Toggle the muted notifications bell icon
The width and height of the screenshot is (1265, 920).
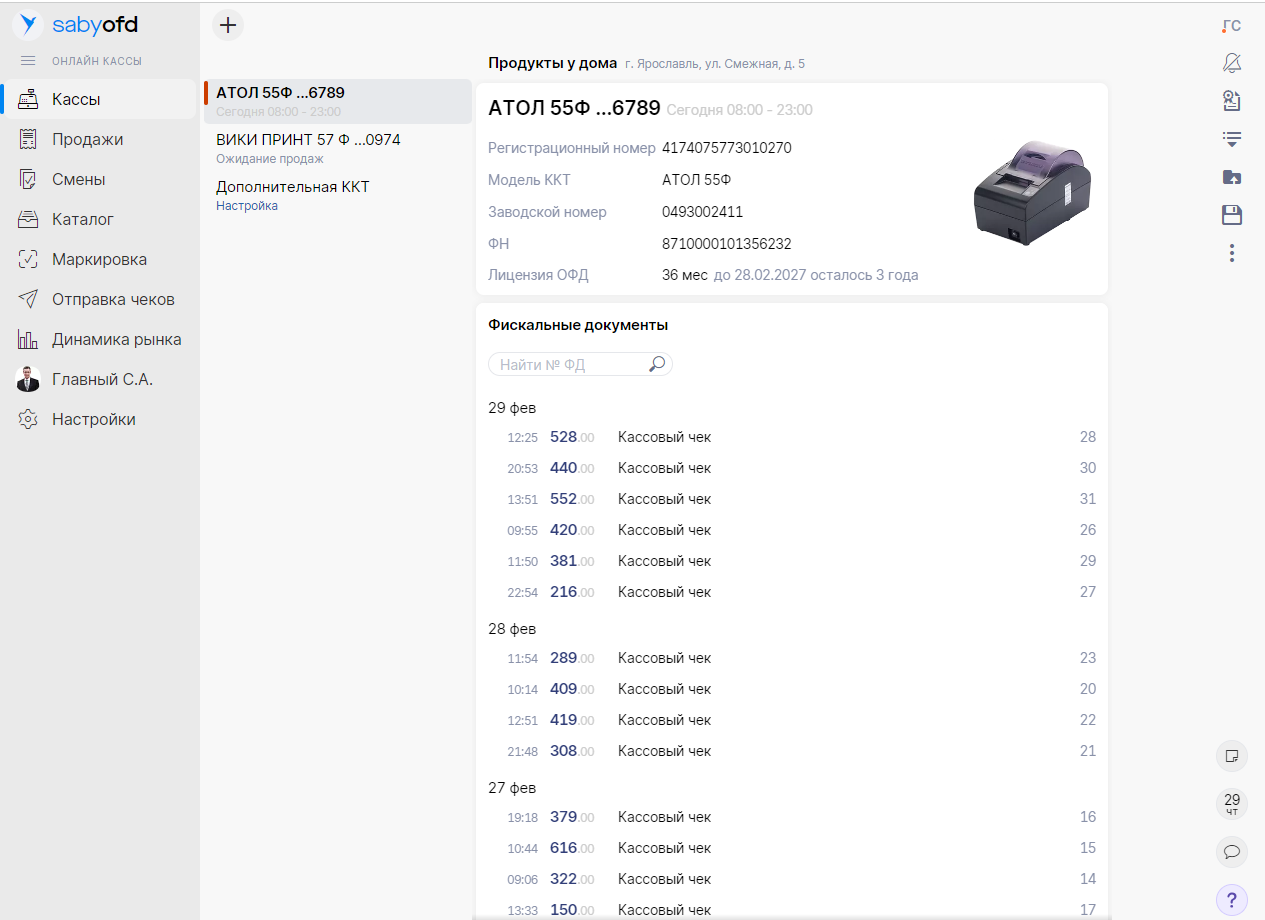coord(1232,63)
